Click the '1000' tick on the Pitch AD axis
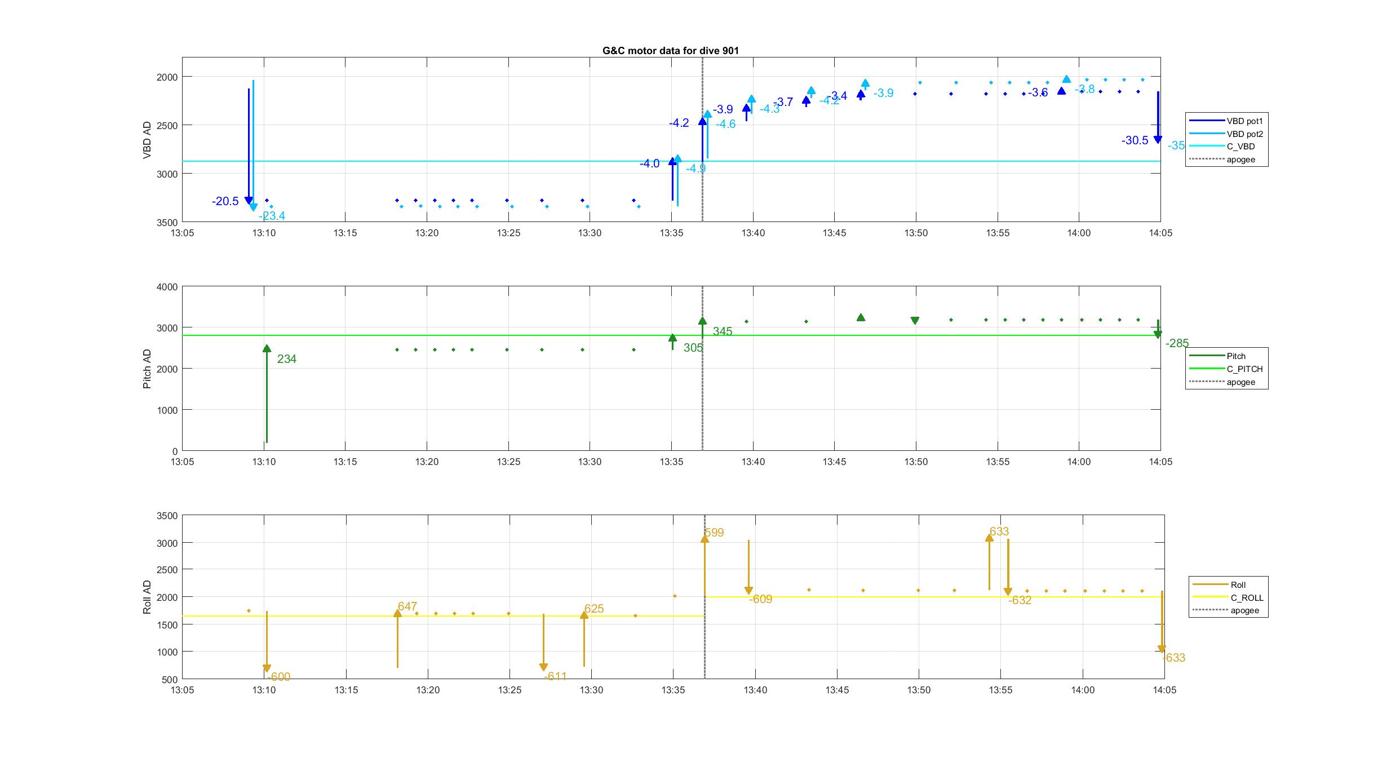1400x764 pixels. point(167,411)
